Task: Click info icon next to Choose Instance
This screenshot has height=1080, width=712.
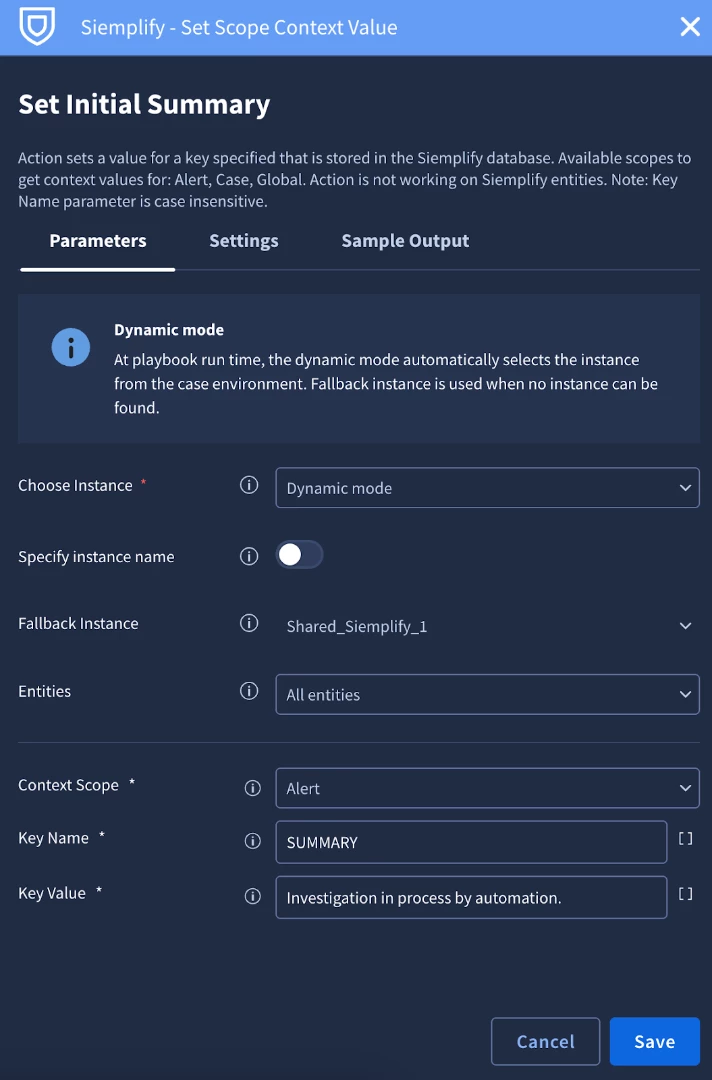Action: click(x=249, y=485)
